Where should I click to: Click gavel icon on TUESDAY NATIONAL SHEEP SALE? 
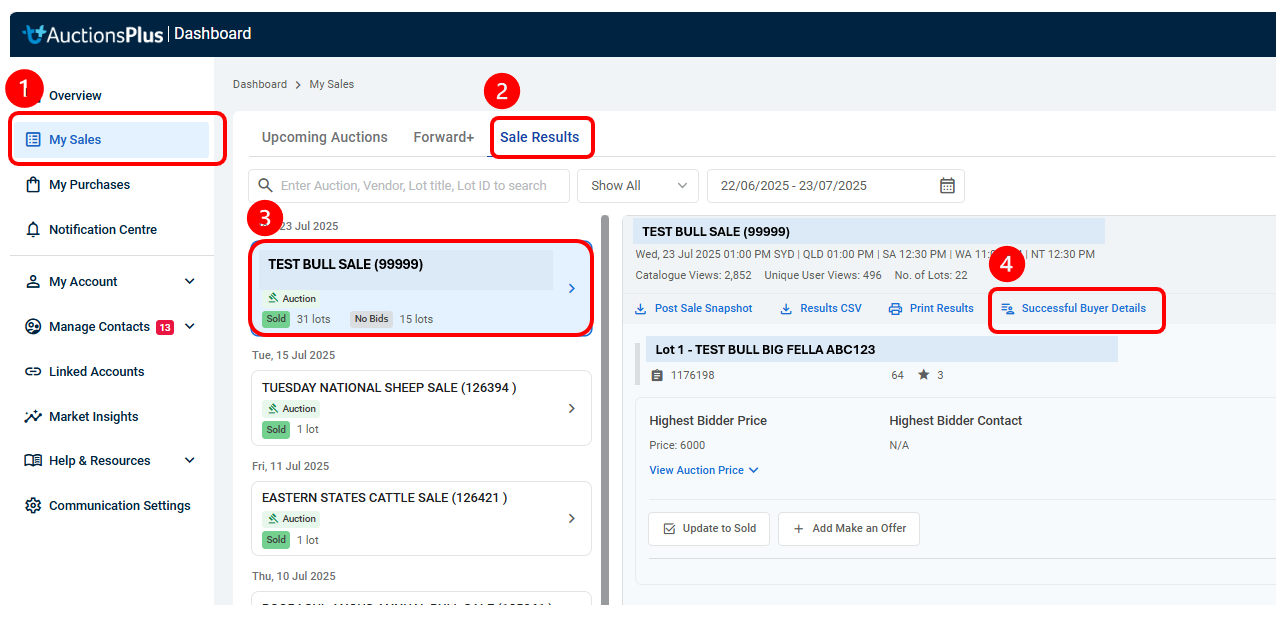[272, 408]
